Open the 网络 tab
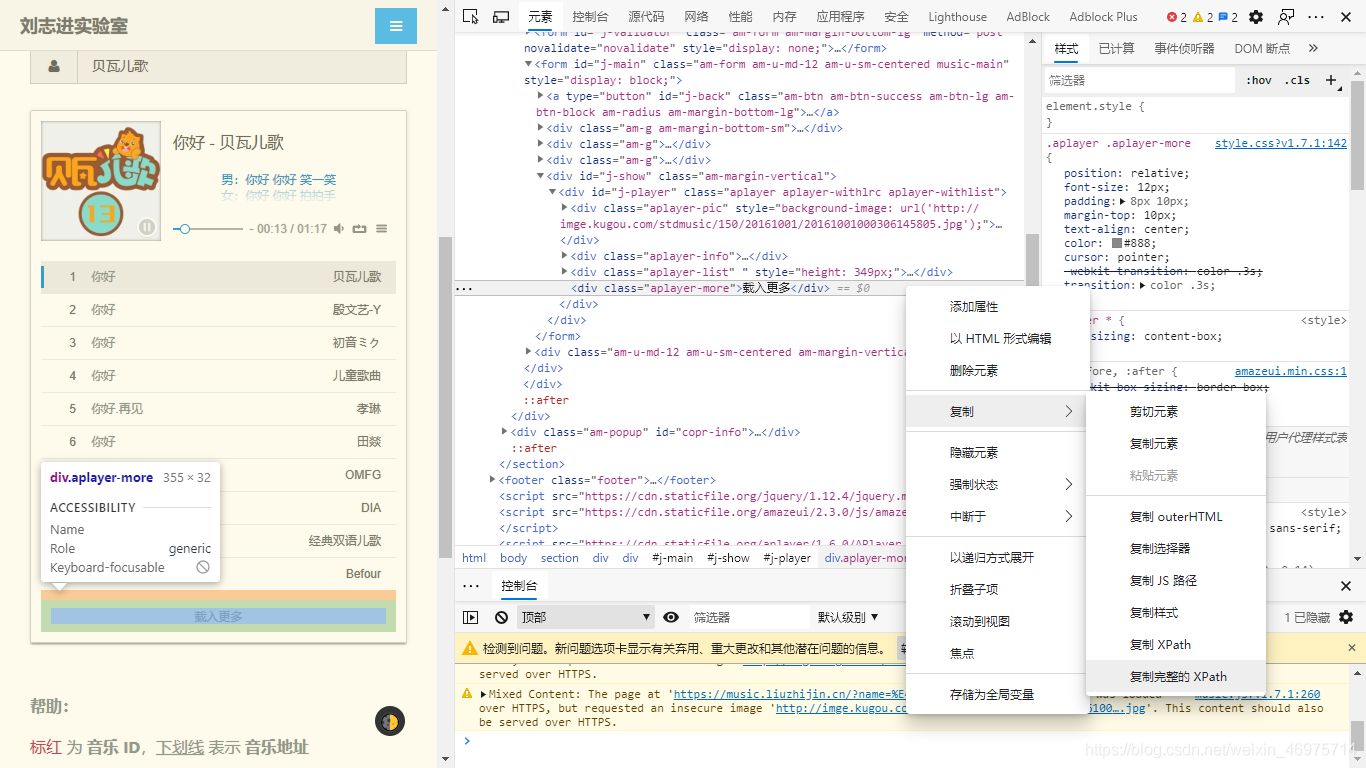Image resolution: width=1366 pixels, height=768 pixels. tap(696, 16)
